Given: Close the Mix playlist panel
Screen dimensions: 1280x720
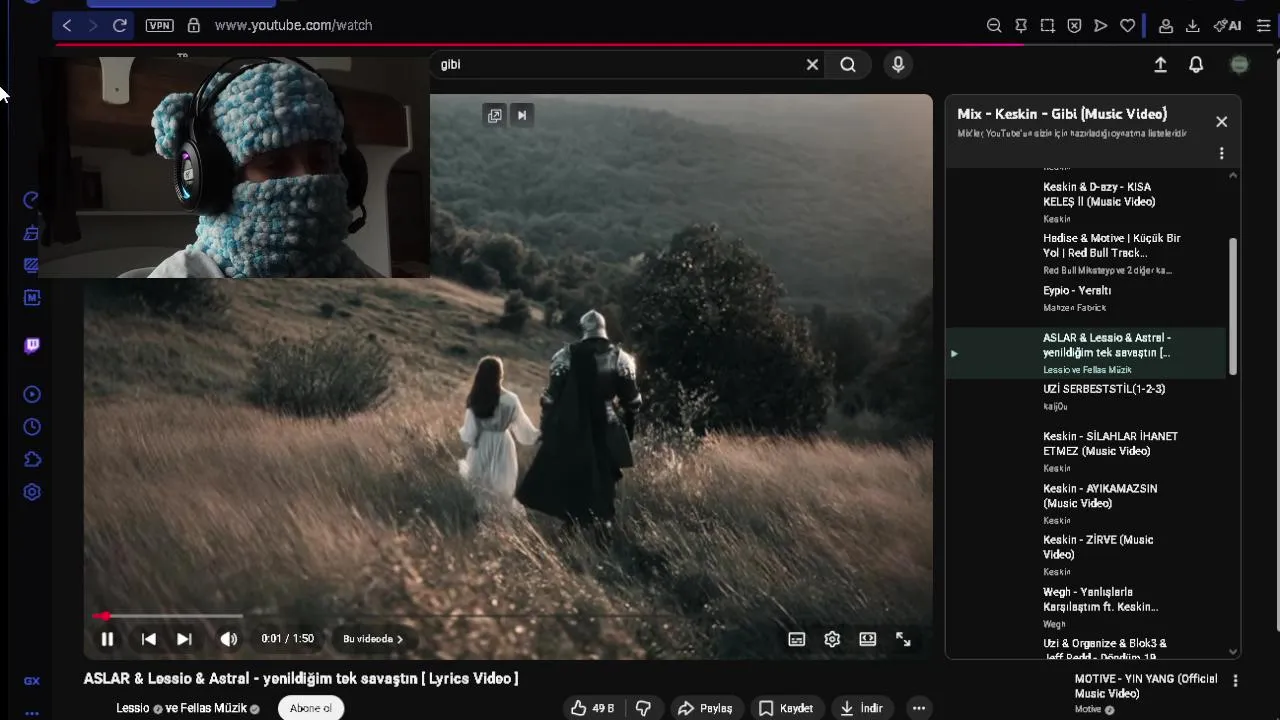Looking at the screenshot, I should point(1221,122).
